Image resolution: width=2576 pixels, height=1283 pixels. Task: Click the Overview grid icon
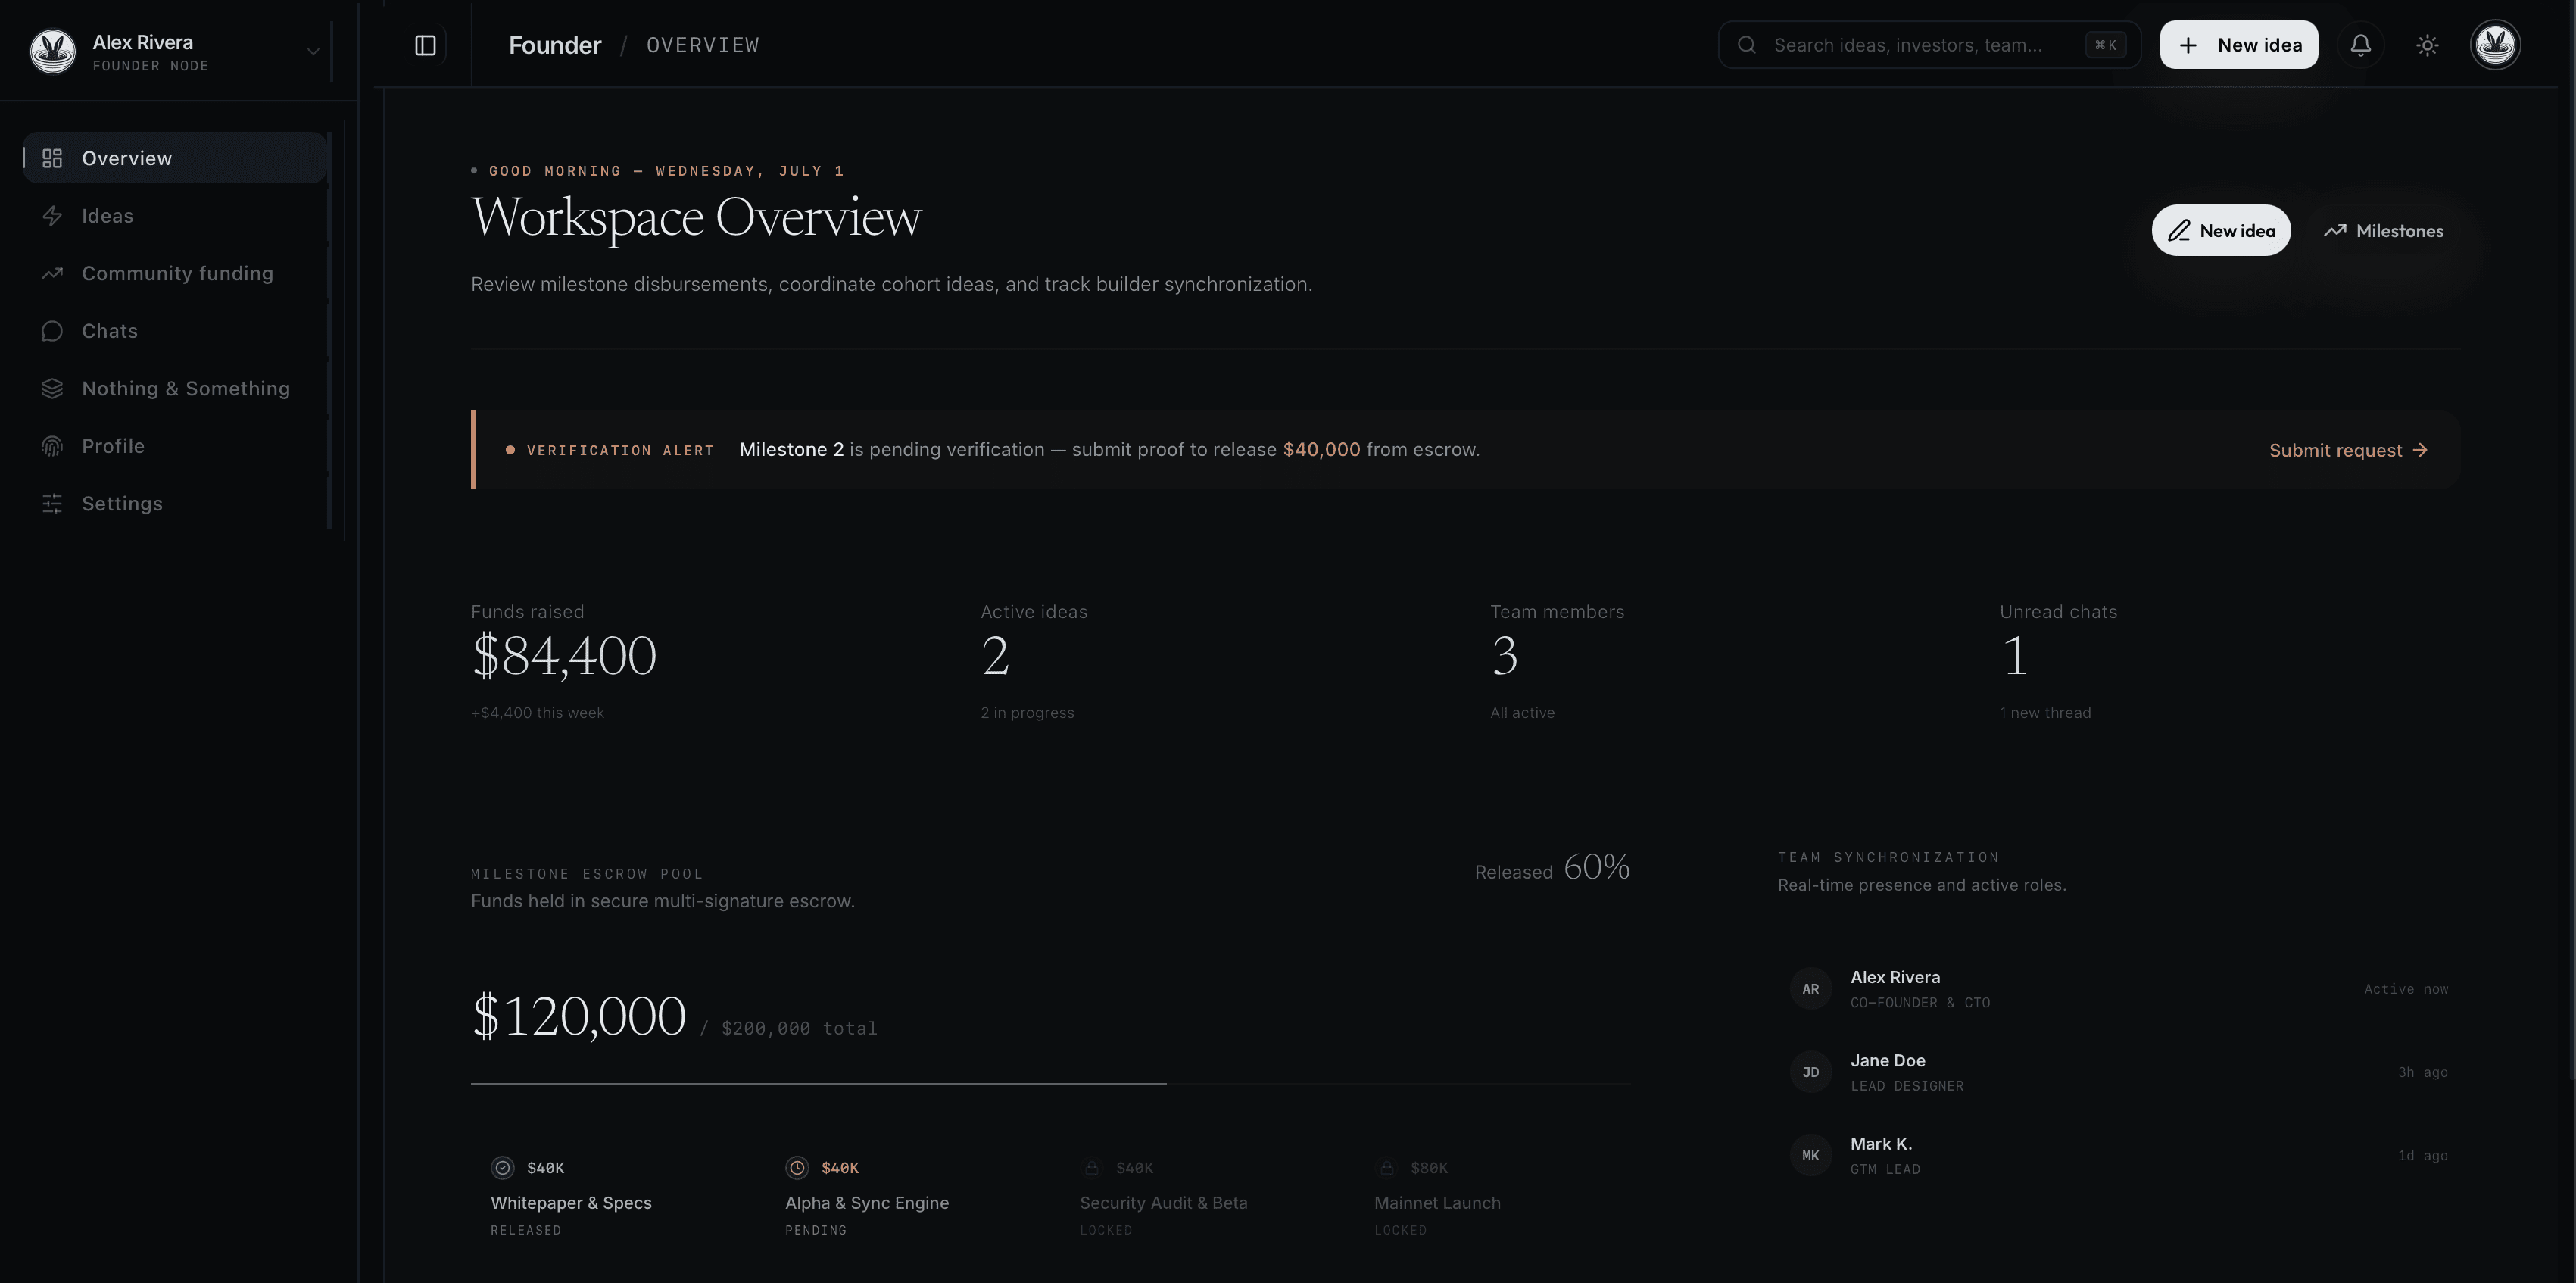point(52,158)
